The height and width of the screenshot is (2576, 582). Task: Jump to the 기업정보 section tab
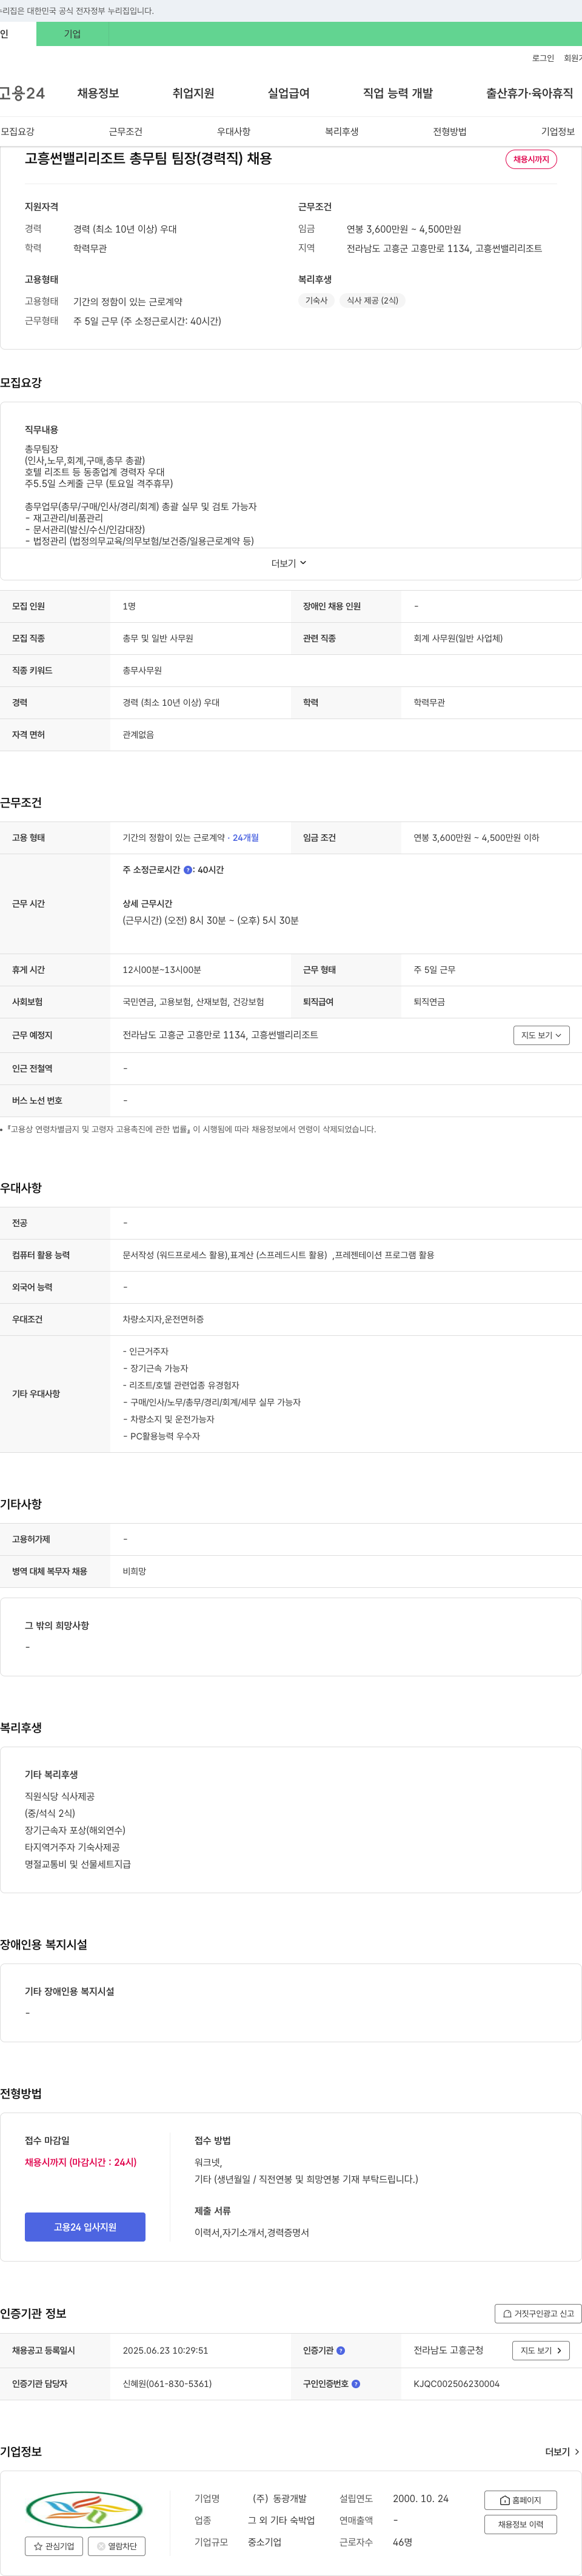(x=557, y=132)
